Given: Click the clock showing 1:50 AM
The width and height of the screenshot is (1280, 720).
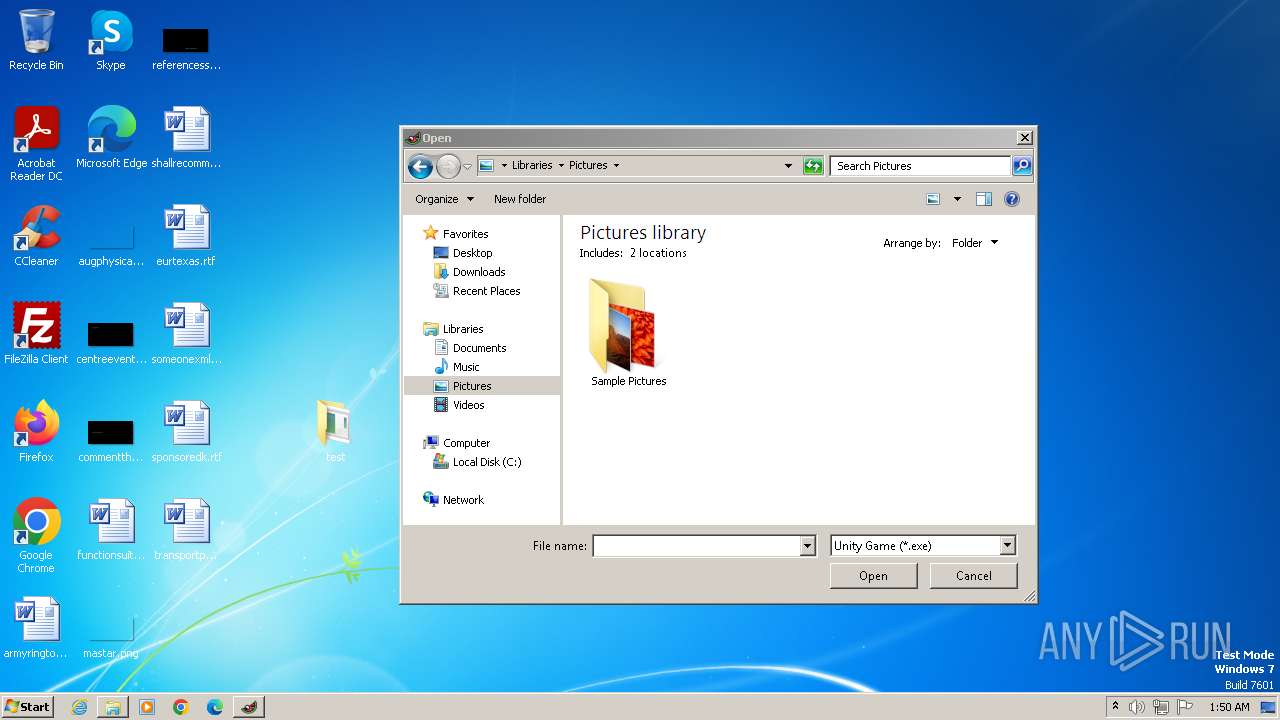Looking at the screenshot, I should 1229,707.
